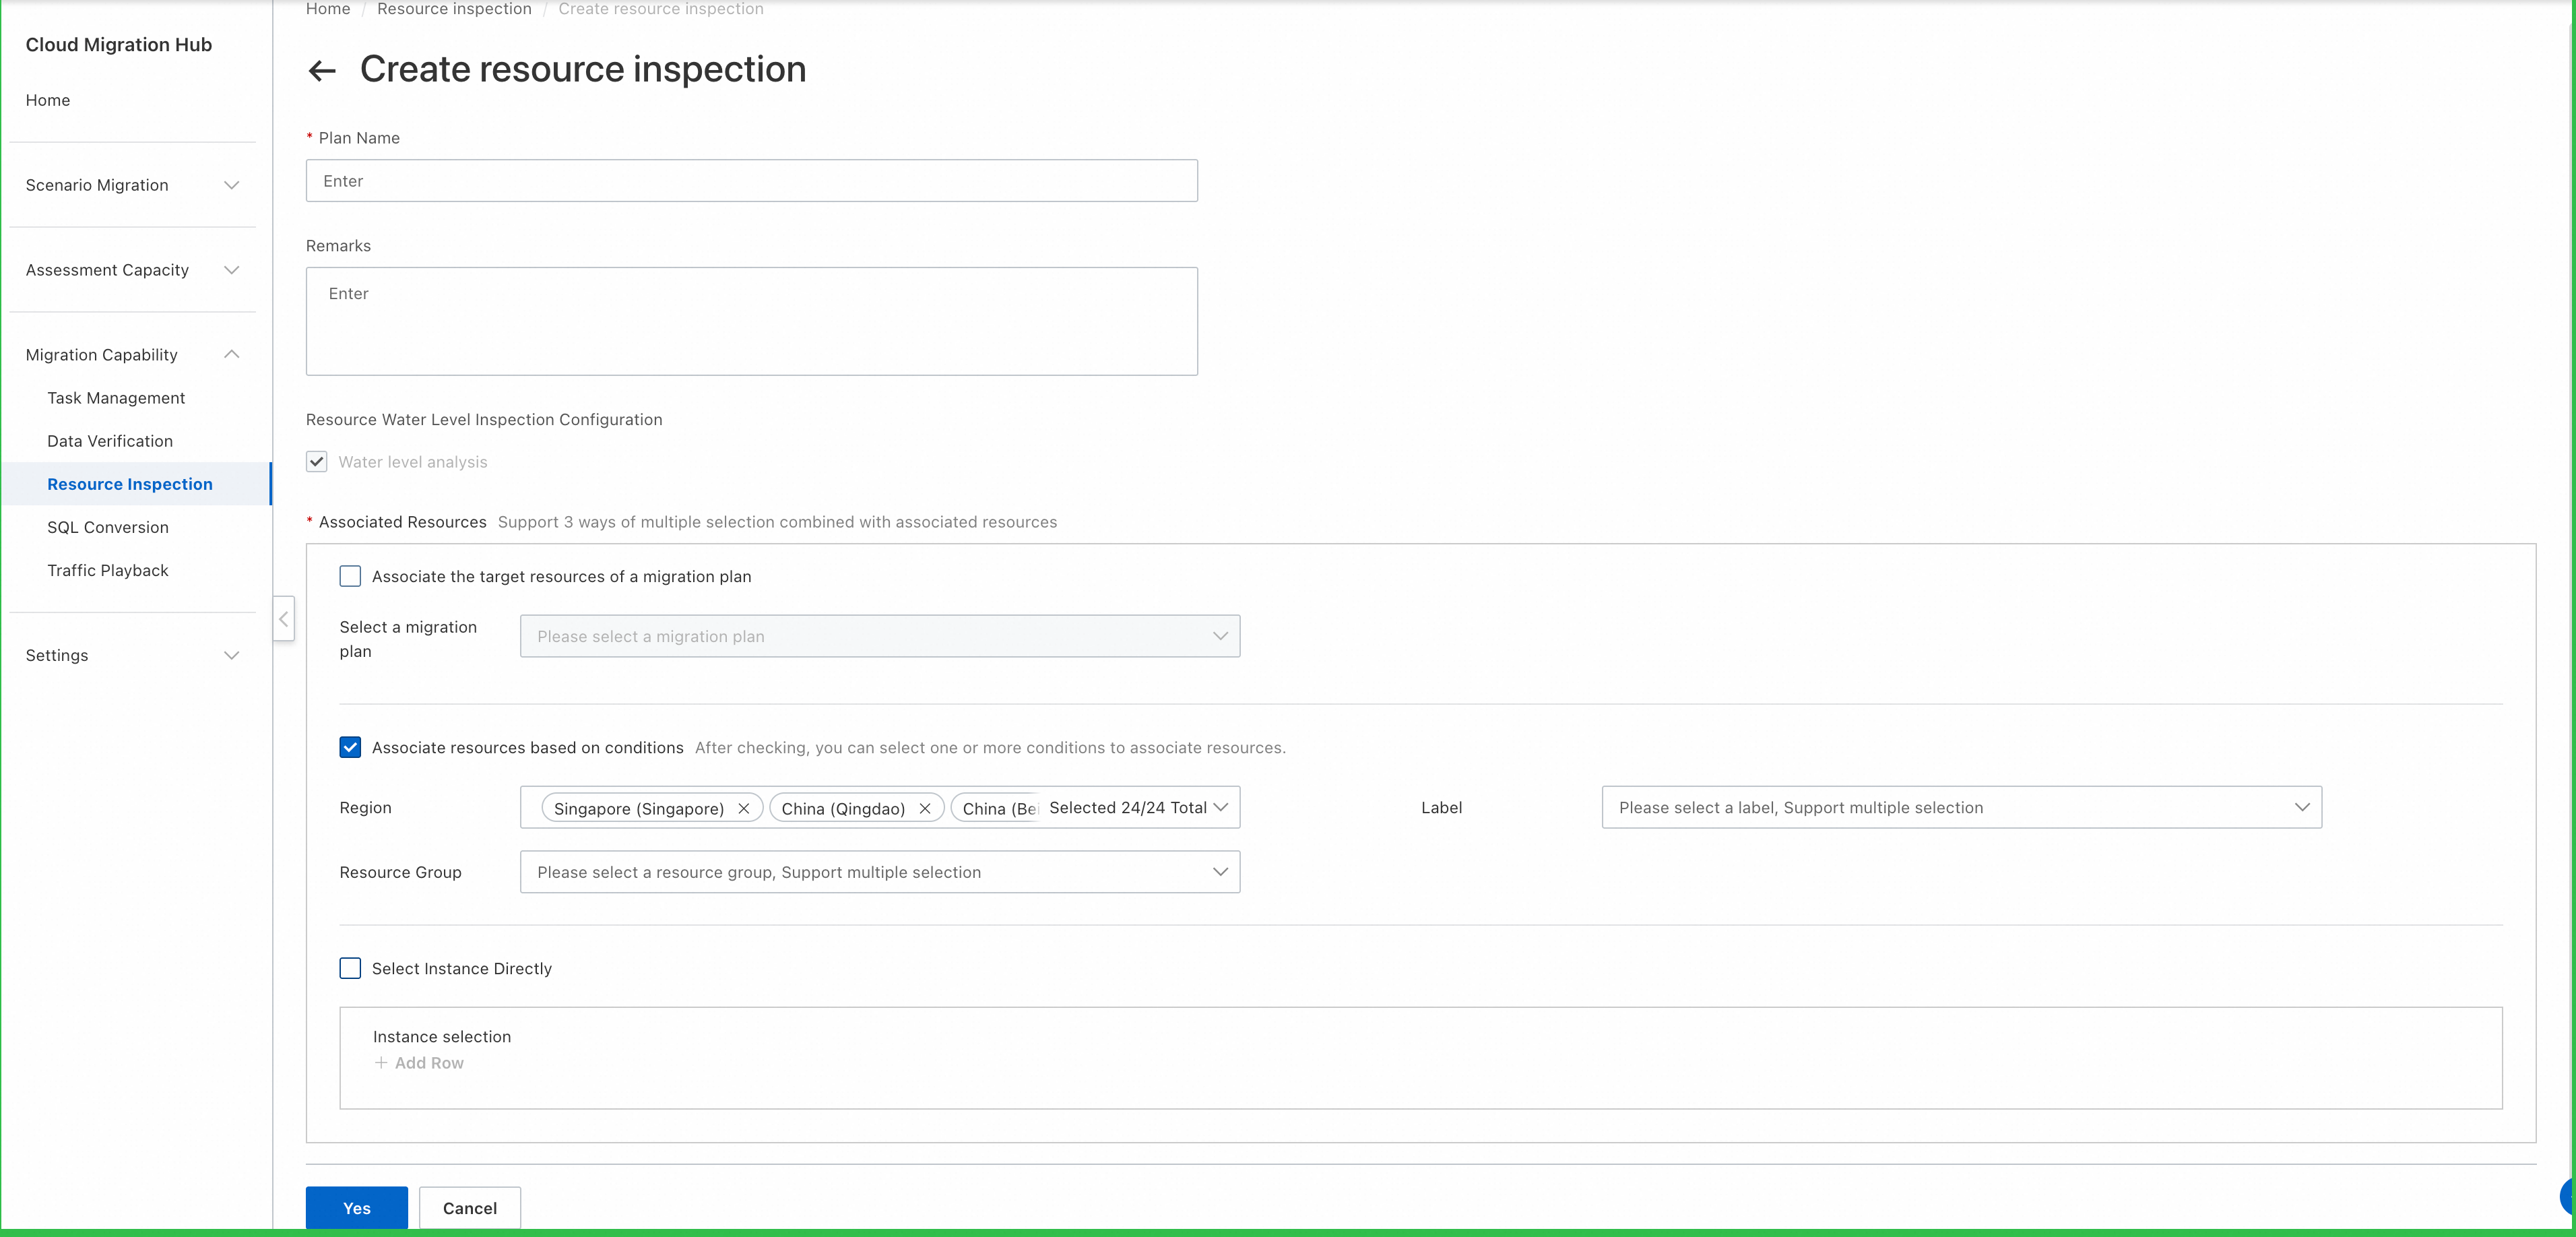Expand the Settings menu chevron
This screenshot has width=2576, height=1237.
point(232,655)
